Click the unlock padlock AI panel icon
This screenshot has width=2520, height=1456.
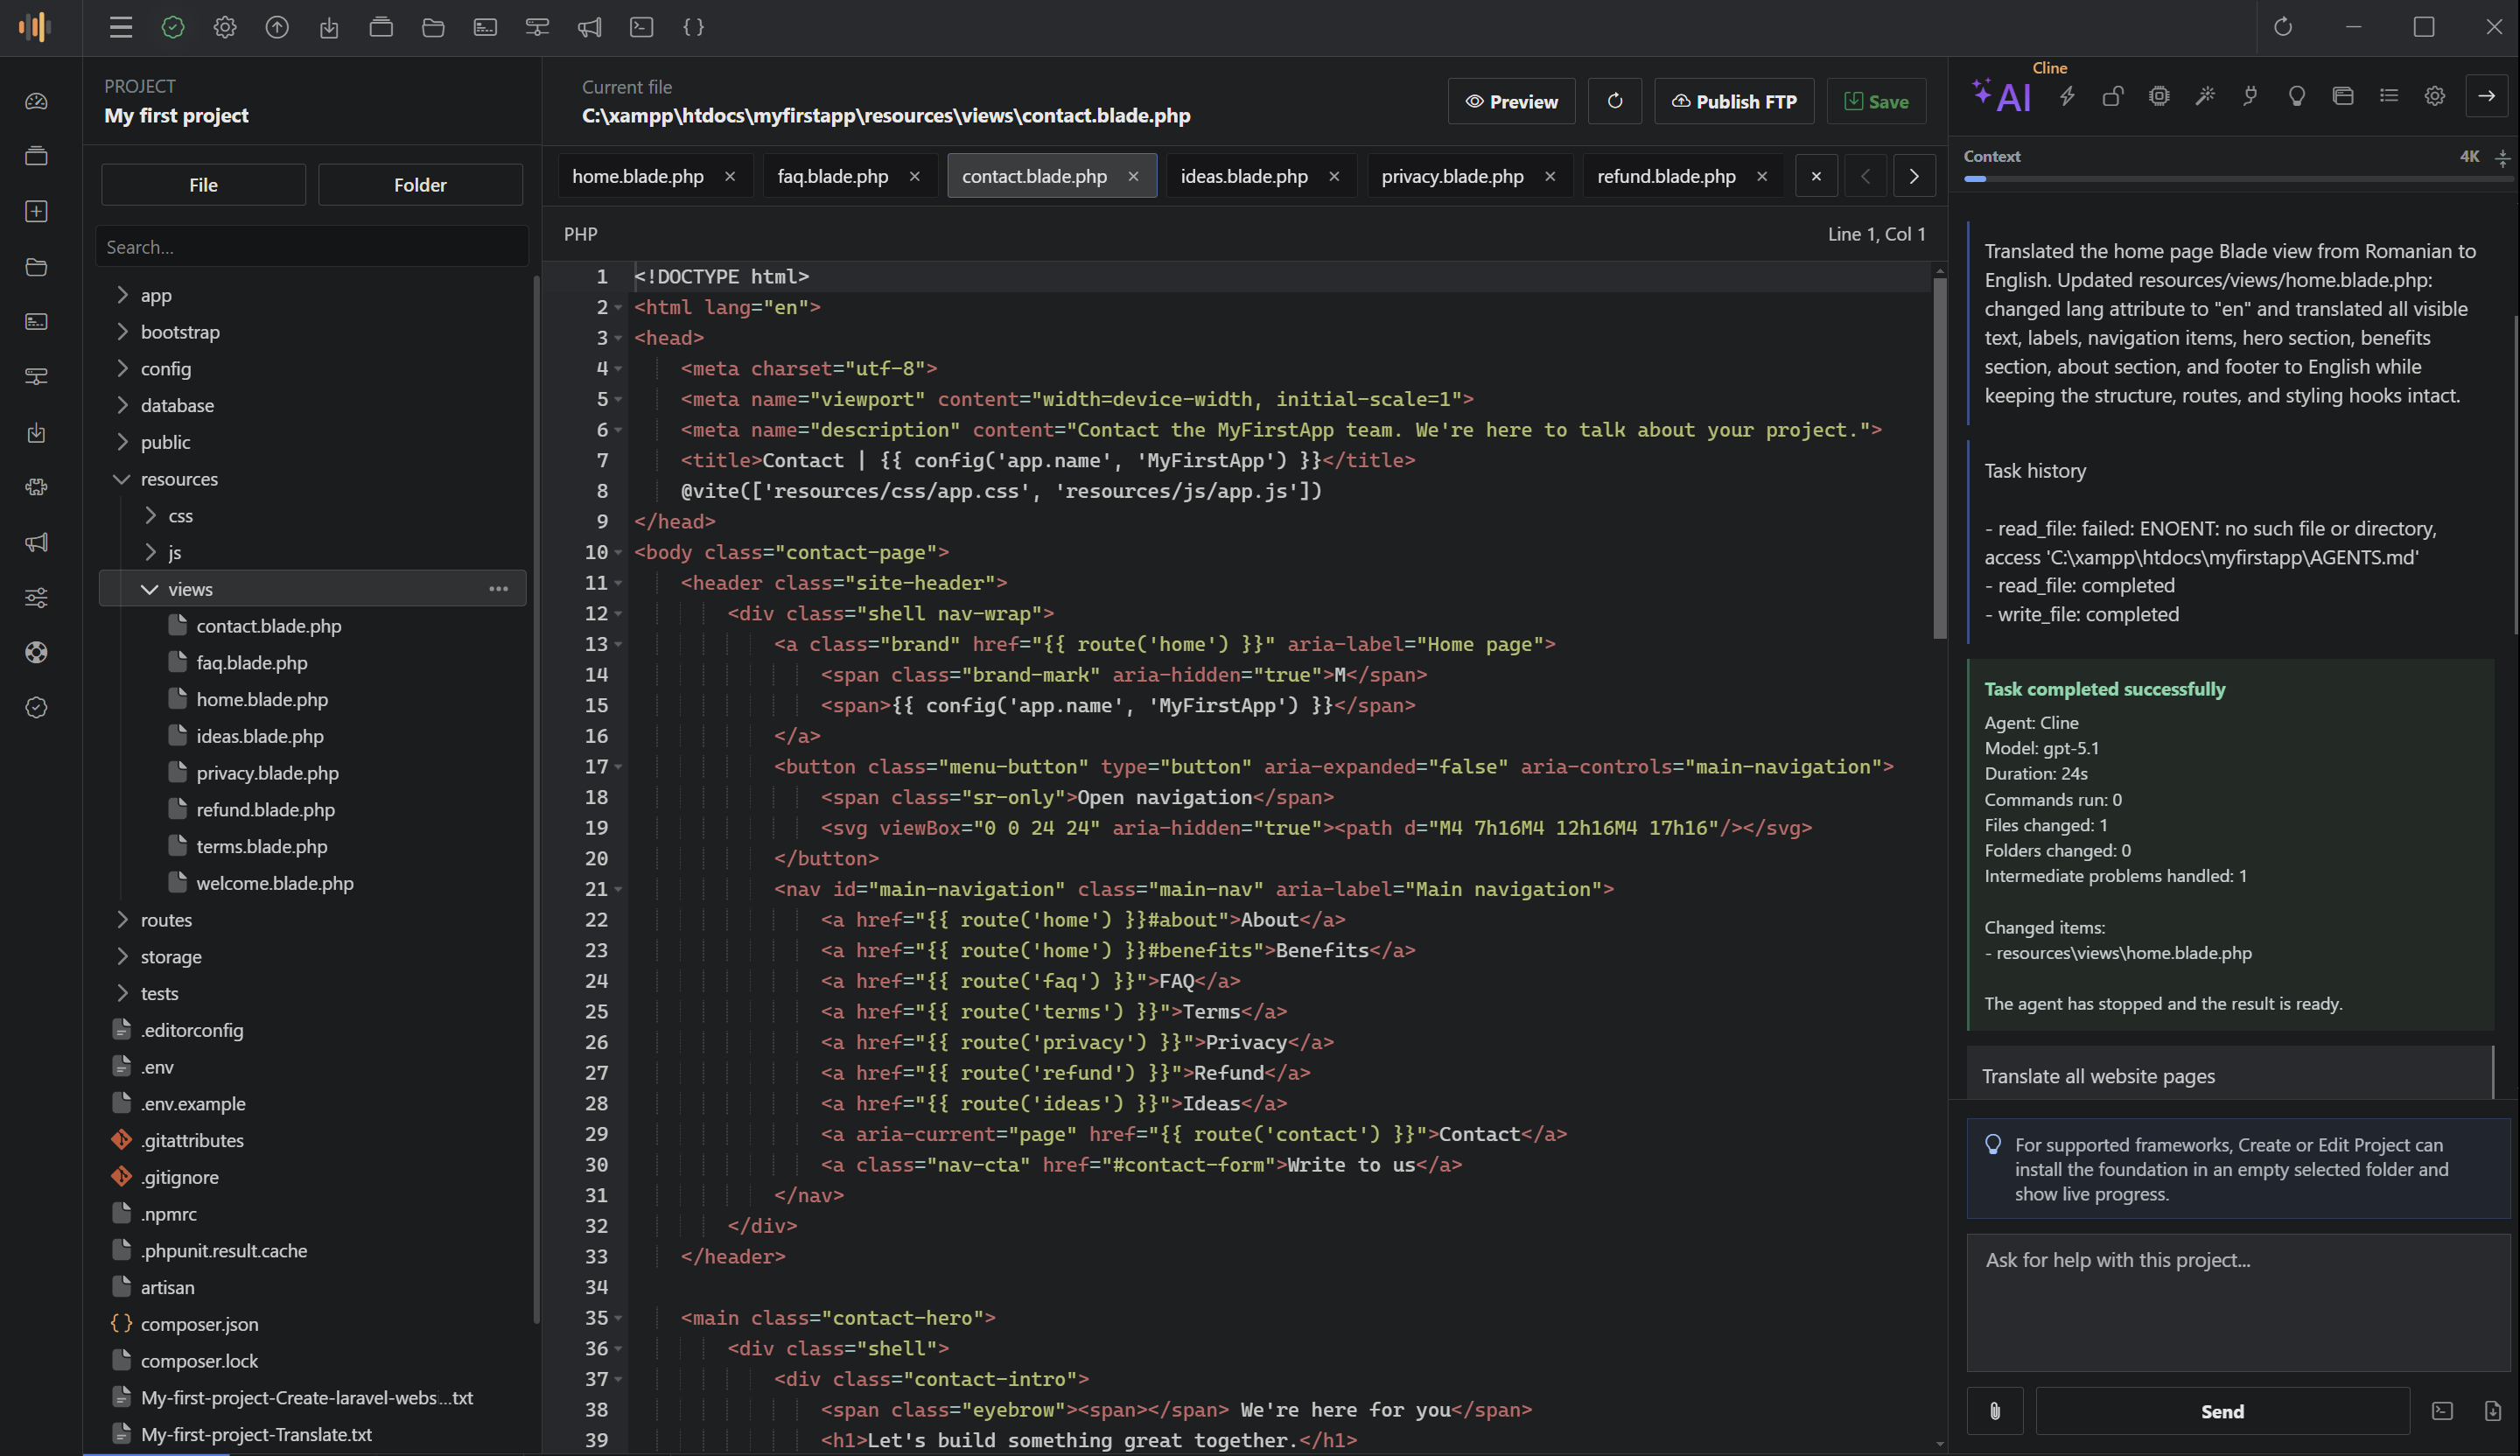click(2113, 96)
